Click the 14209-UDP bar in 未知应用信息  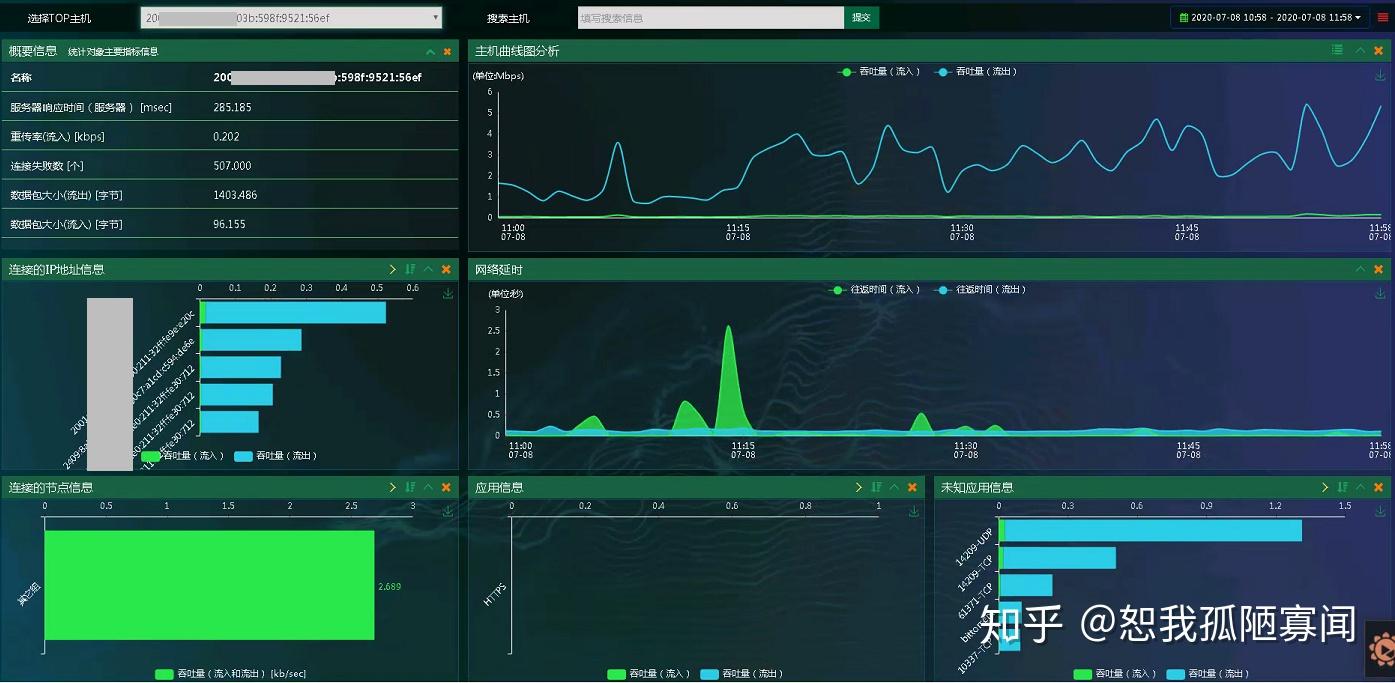(1150, 530)
